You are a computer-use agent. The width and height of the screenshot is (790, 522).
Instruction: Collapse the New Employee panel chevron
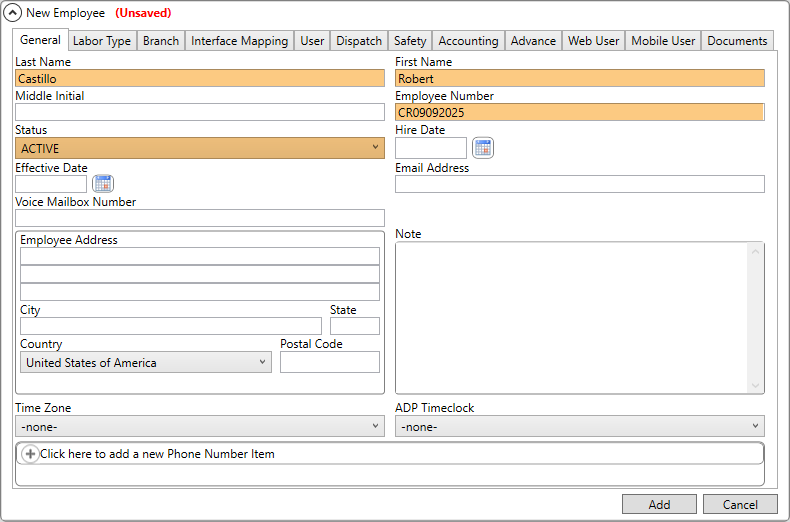[x=14, y=13]
